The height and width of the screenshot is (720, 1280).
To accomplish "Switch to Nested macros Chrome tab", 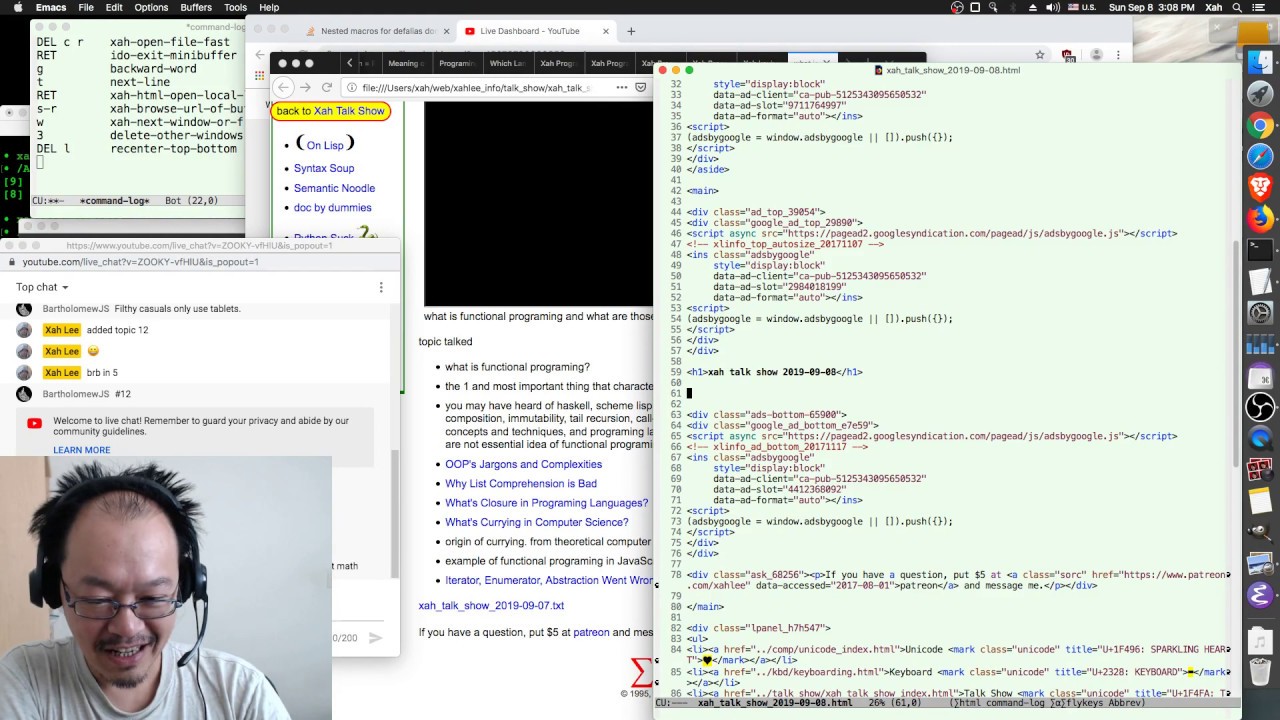I will [x=377, y=31].
